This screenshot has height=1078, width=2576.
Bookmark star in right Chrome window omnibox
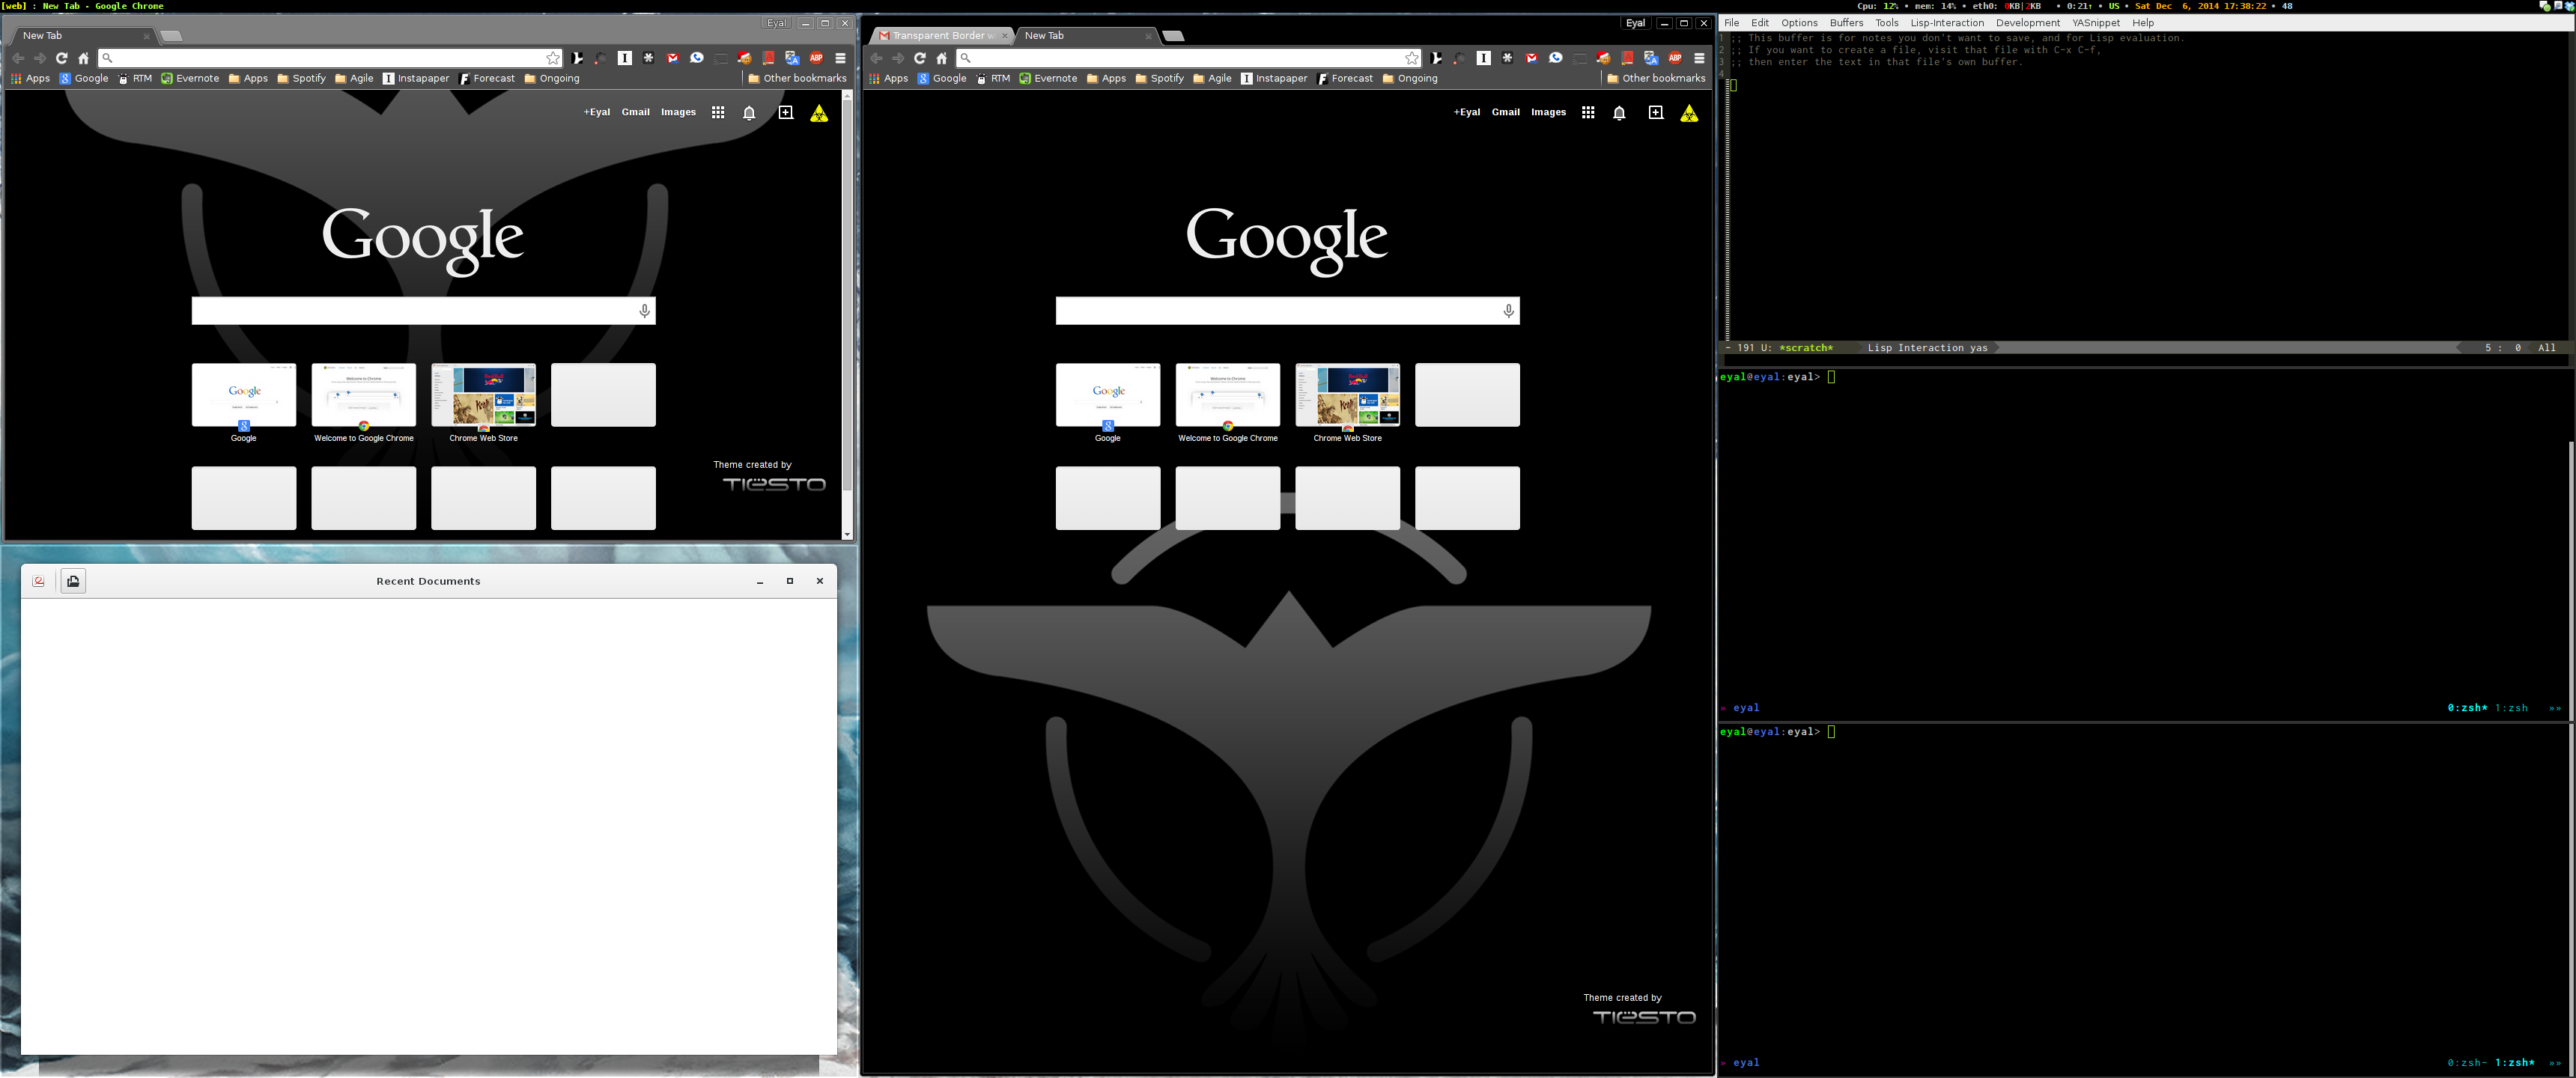(x=1412, y=58)
